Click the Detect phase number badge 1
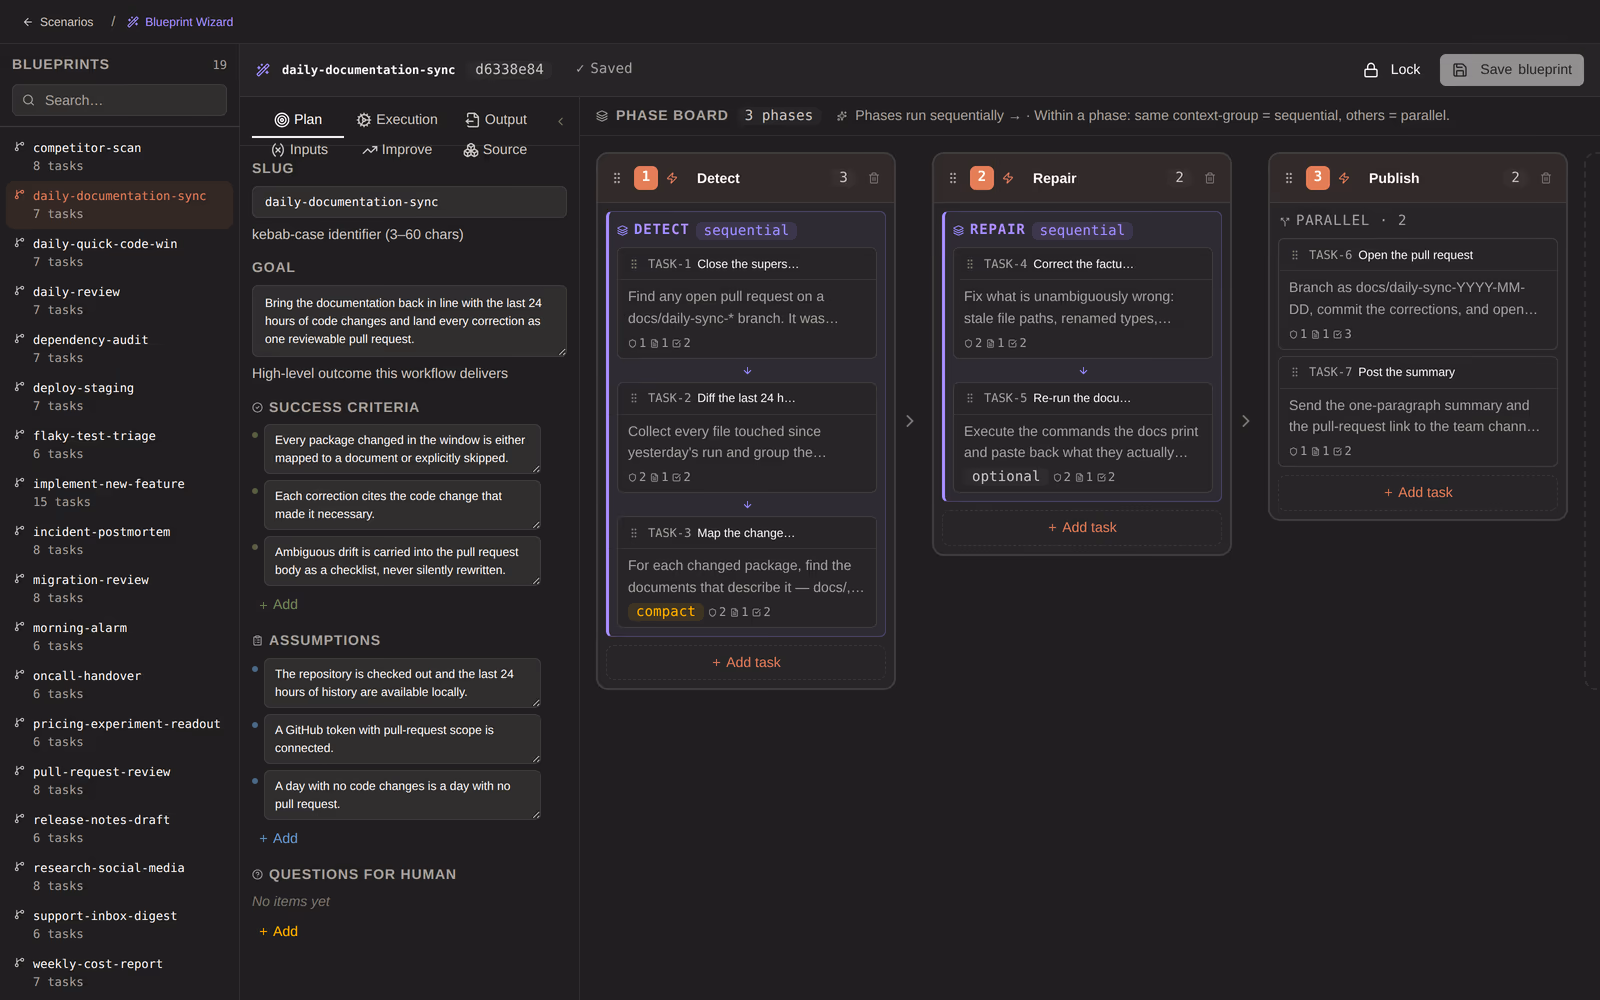1600x1000 pixels. pos(646,178)
